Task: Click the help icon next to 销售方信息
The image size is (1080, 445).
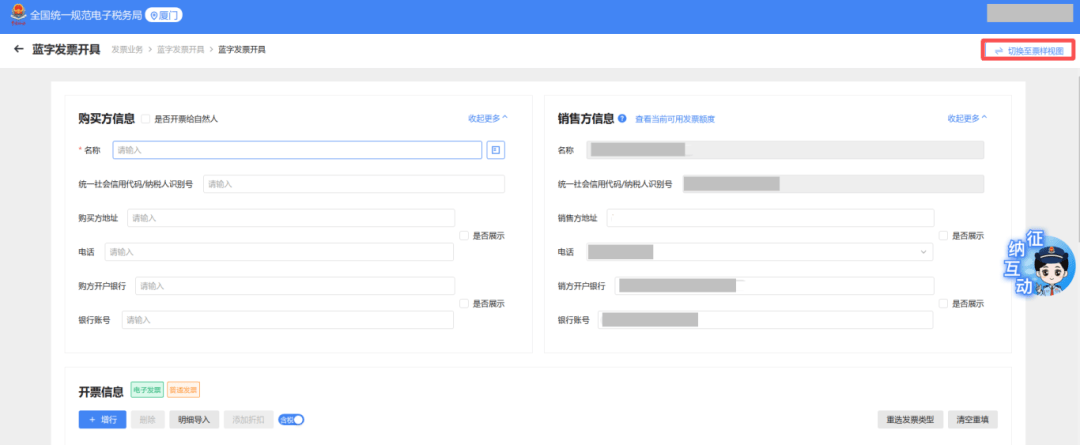Action: point(622,118)
